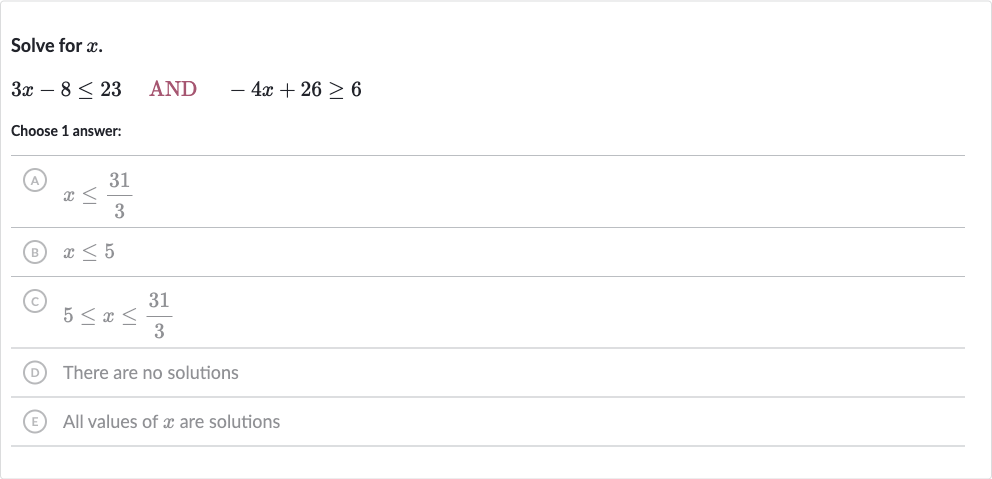
Task: Click the inequality −4x + 26 ≥ 6
Action: [296, 89]
